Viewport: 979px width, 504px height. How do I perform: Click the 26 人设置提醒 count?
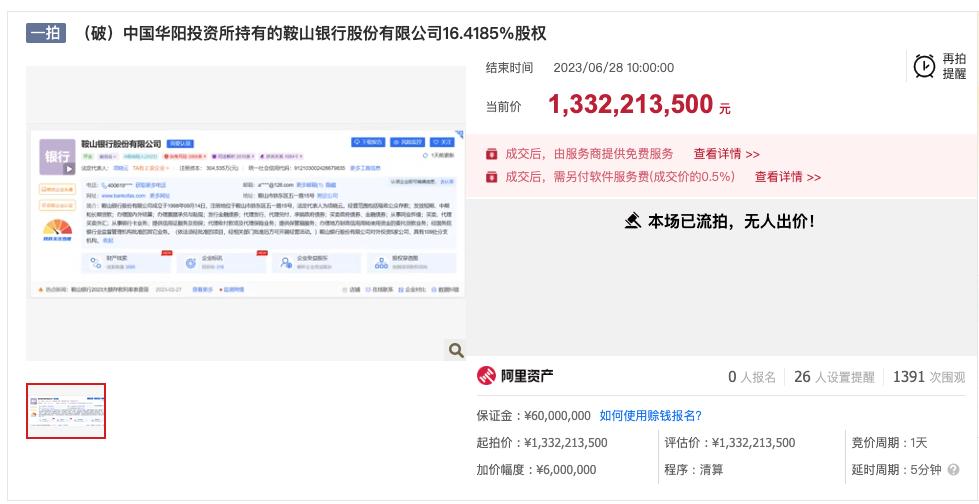(834, 377)
